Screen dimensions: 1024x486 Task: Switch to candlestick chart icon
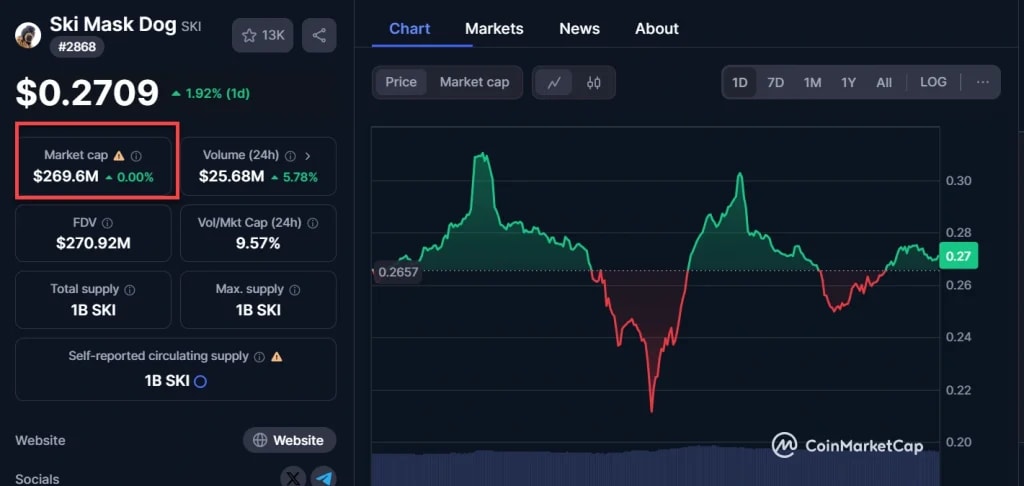[x=593, y=82]
